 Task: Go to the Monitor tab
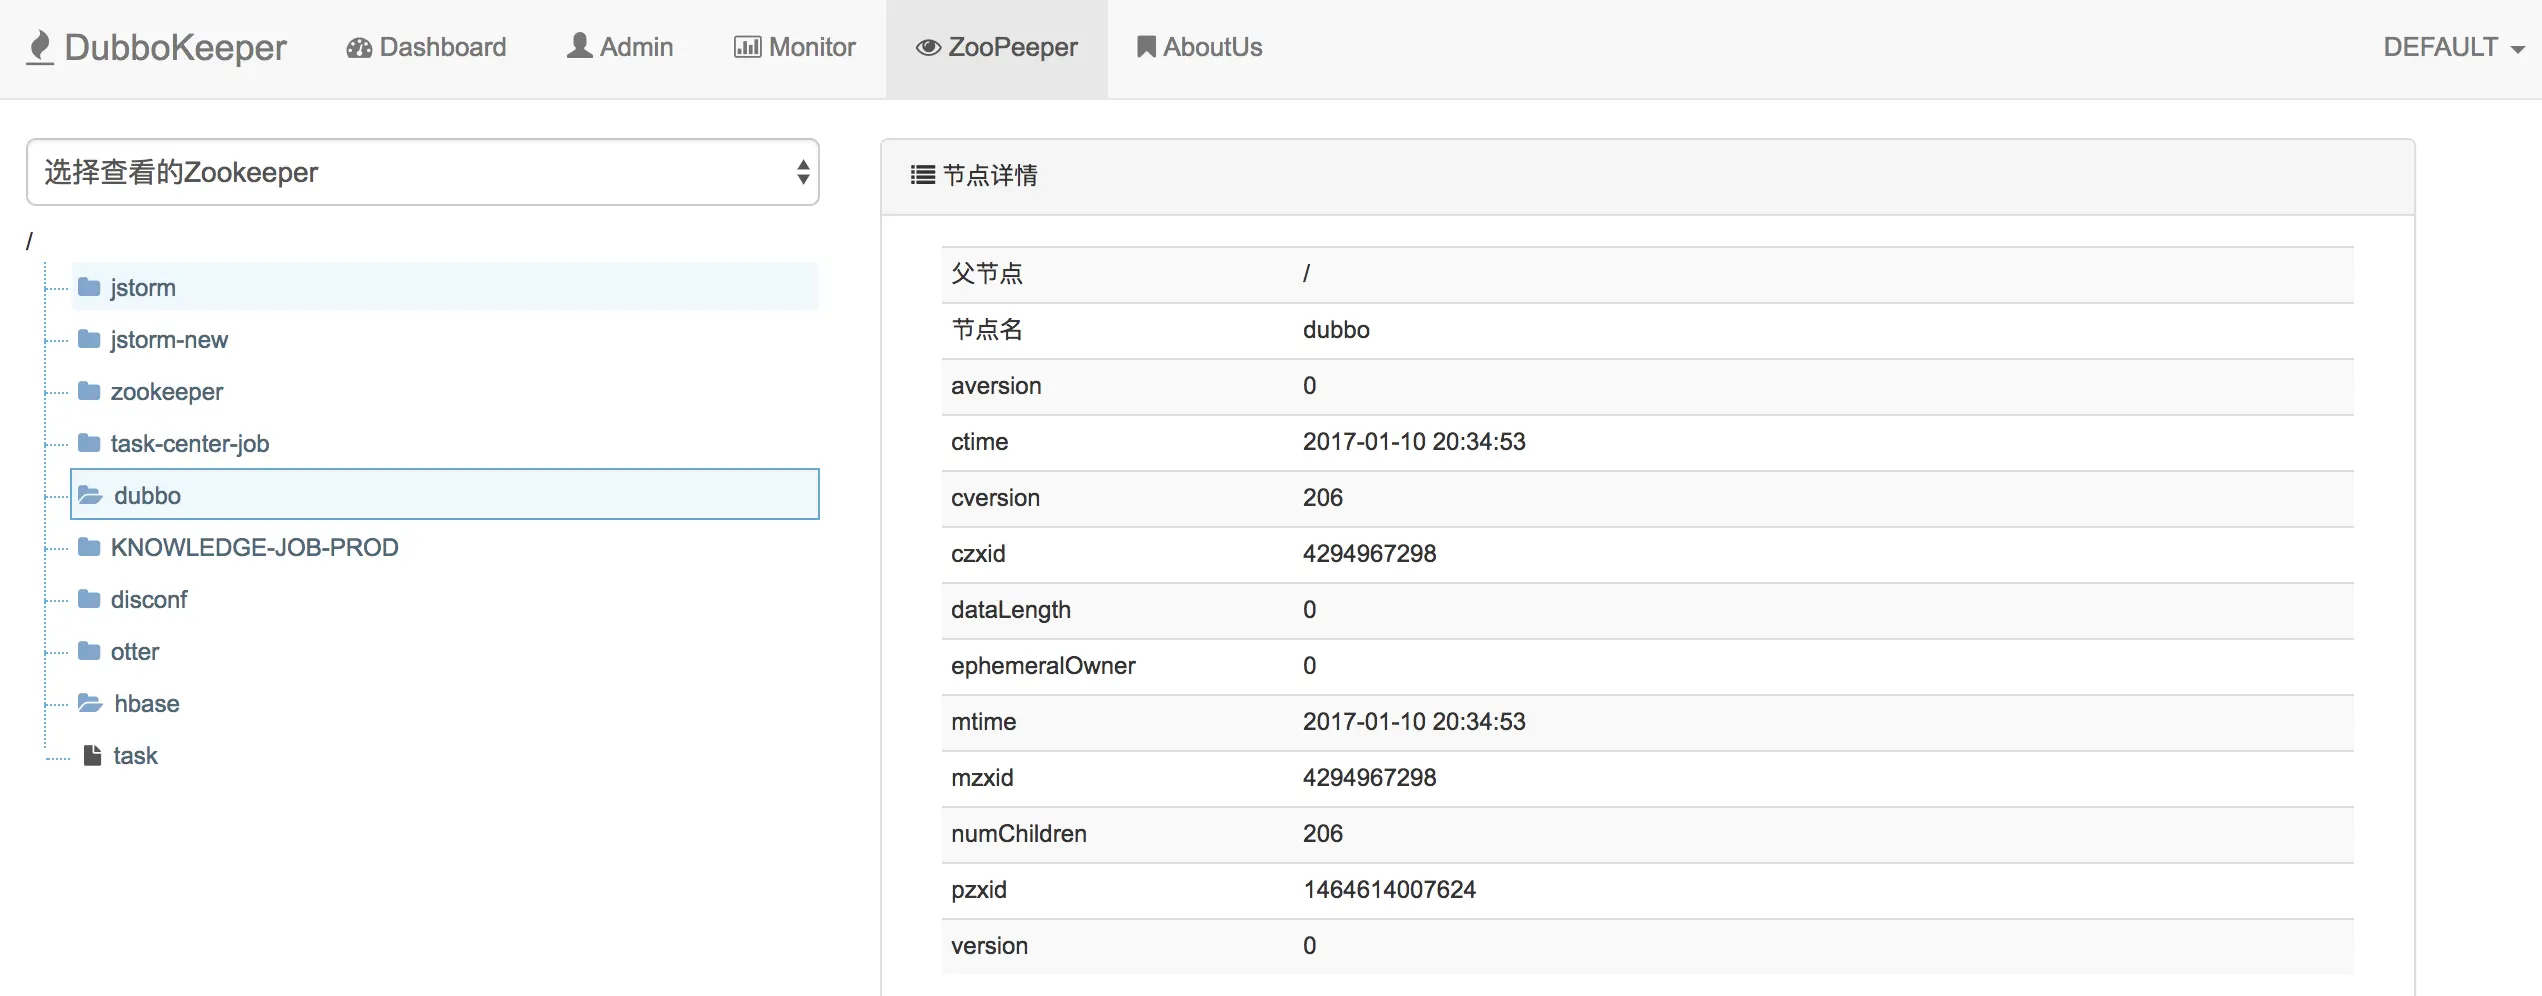[795, 47]
